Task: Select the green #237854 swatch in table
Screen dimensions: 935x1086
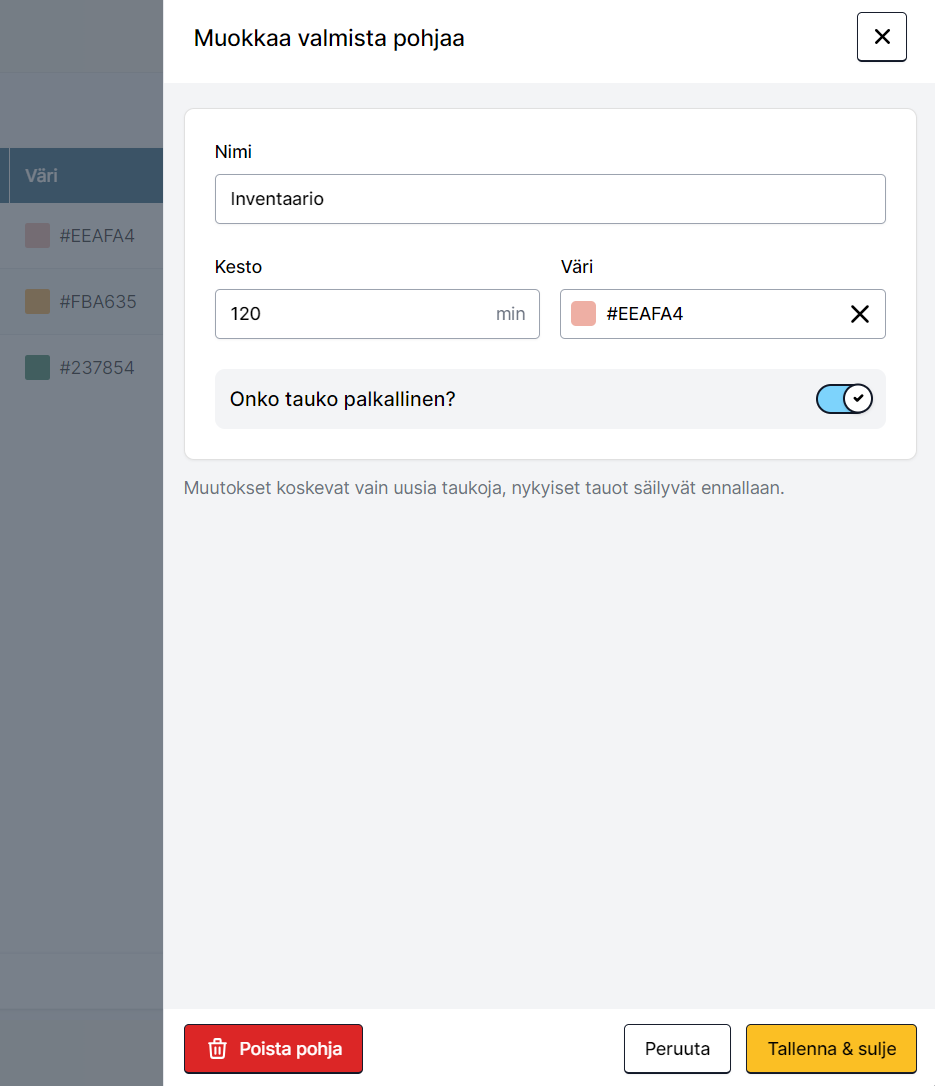Action: pyautogui.click(x=37, y=367)
